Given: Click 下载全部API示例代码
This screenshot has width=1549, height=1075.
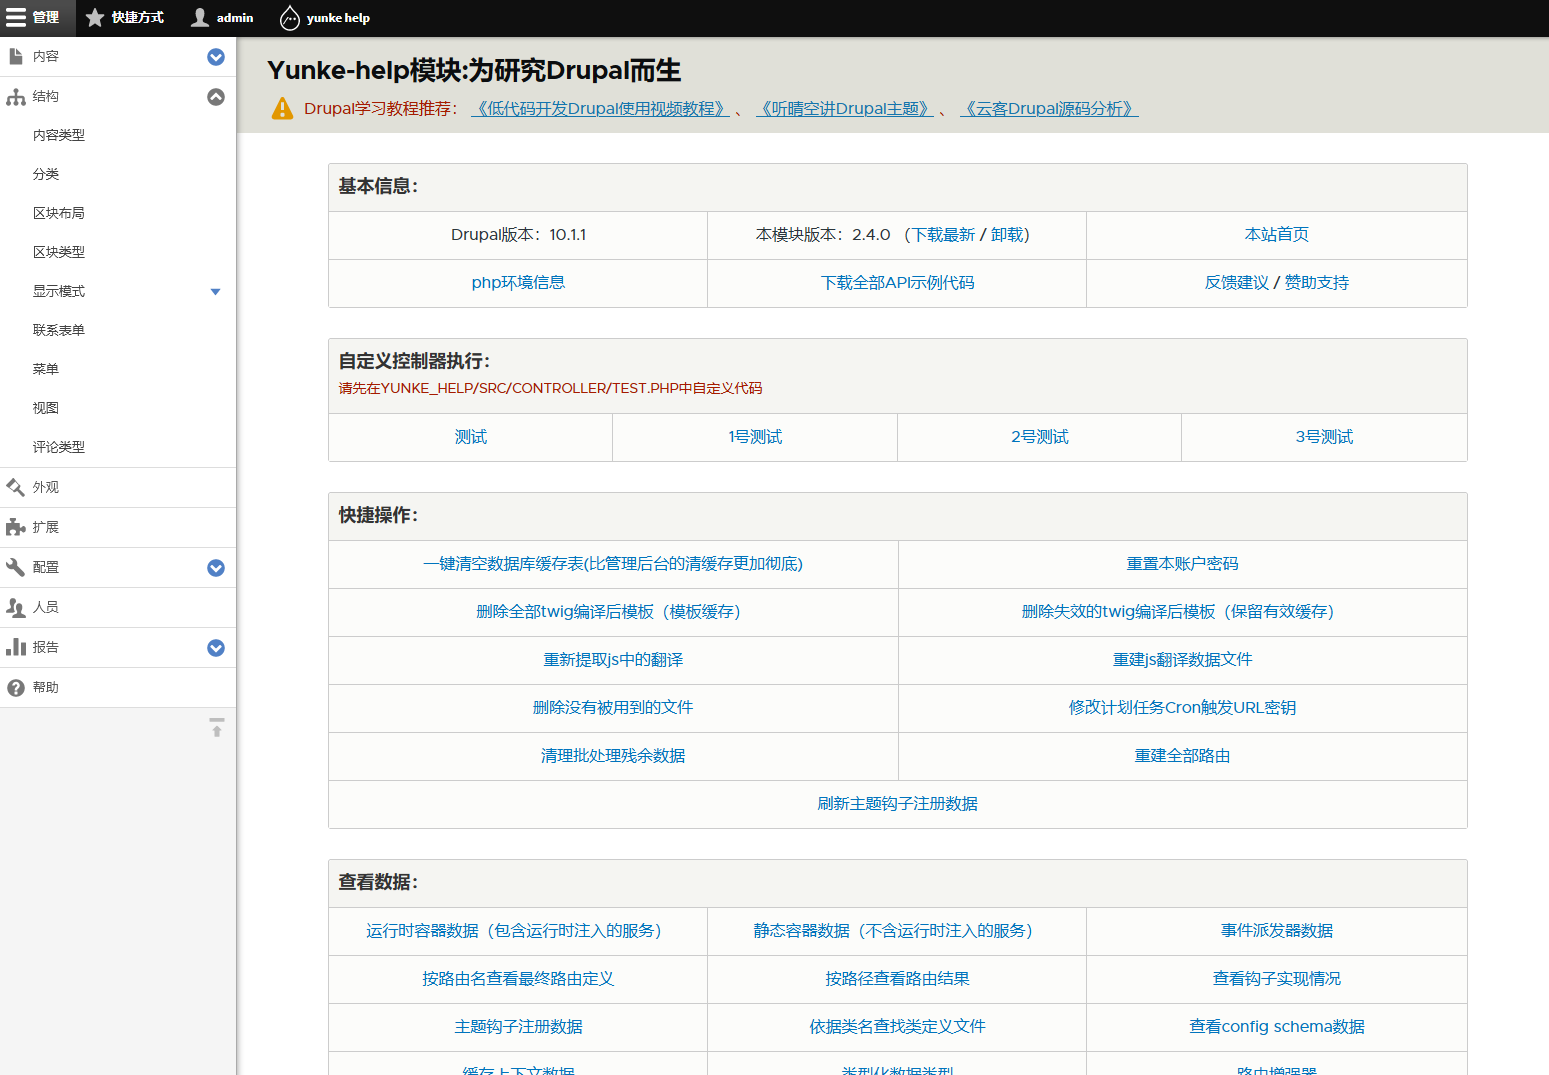Looking at the screenshot, I should click(897, 283).
